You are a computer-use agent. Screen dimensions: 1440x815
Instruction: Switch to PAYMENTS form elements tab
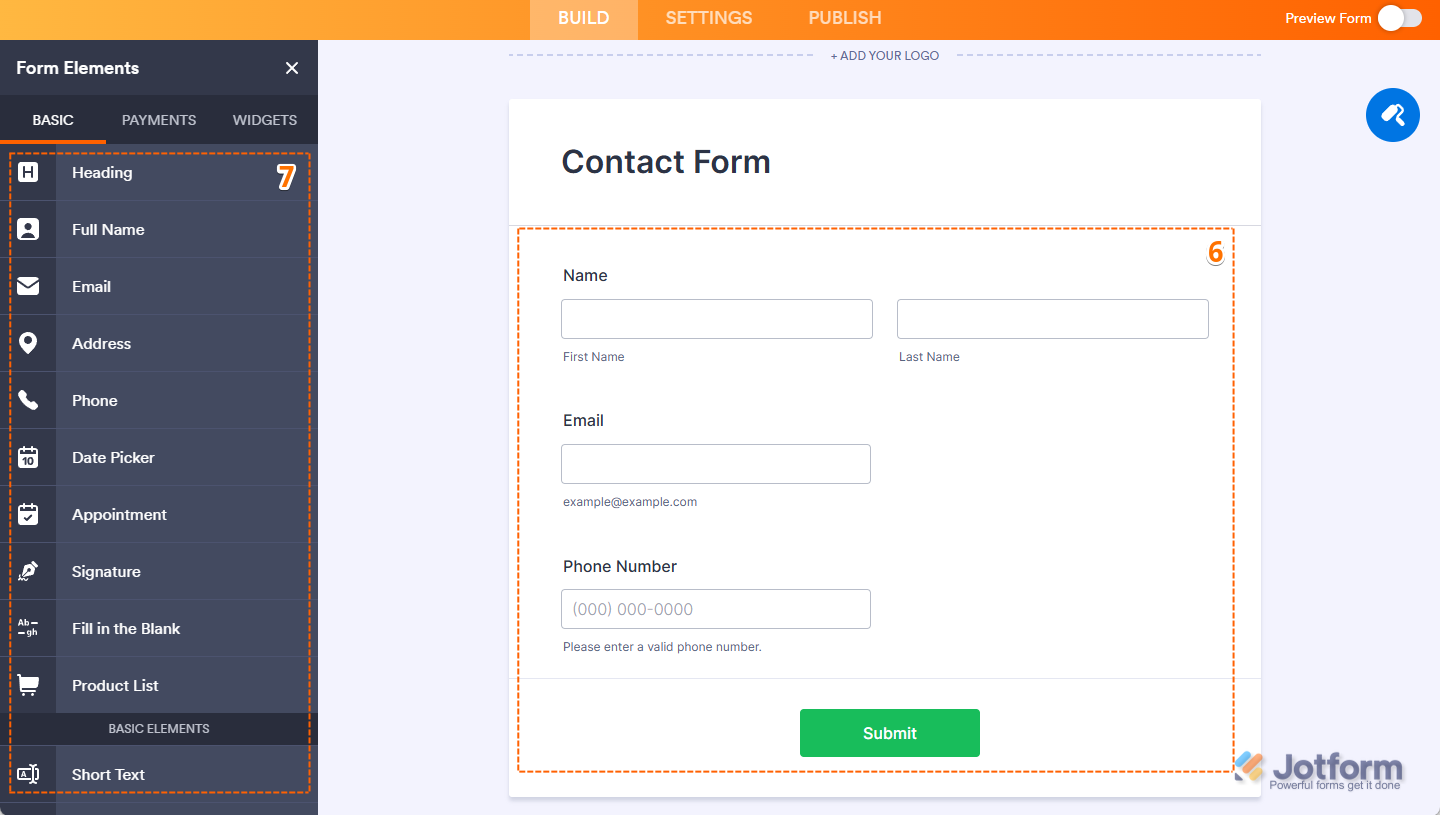coord(159,120)
